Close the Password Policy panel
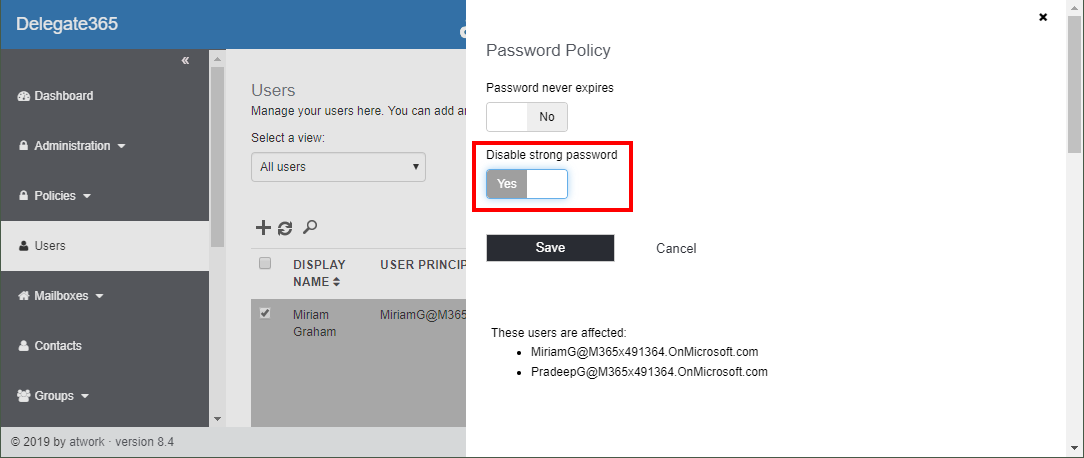 click(1043, 18)
